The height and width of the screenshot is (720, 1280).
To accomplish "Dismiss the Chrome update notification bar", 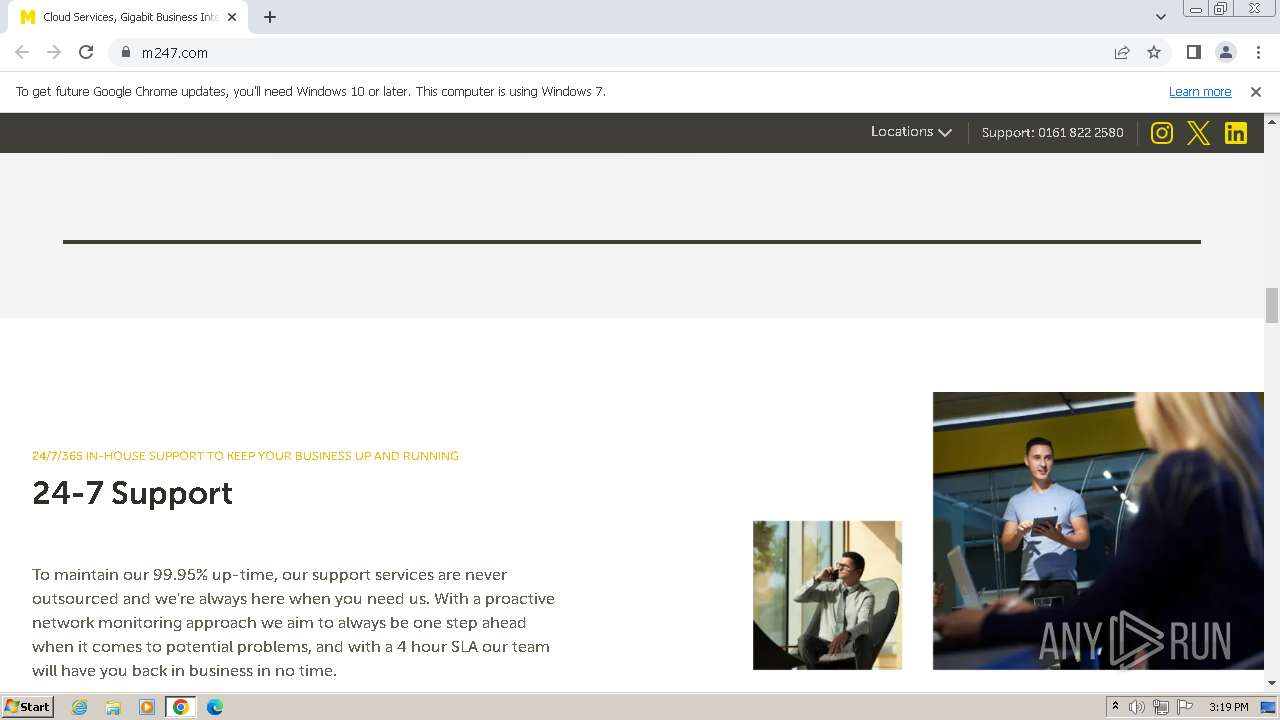I will pos(1256,91).
